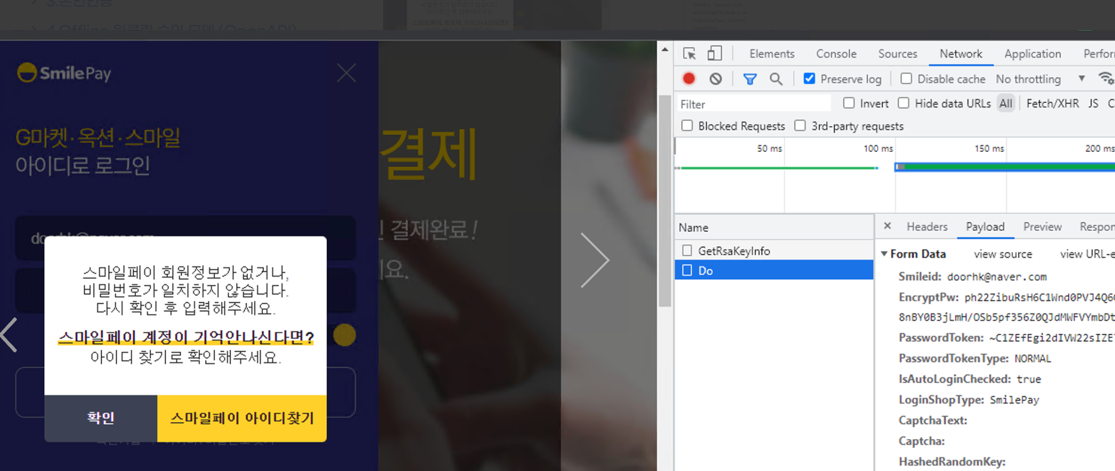Viewport: 1115px width, 471px height.
Task: Click the IsAutoLoginChecked true value
Action: pyautogui.click(x=1028, y=379)
